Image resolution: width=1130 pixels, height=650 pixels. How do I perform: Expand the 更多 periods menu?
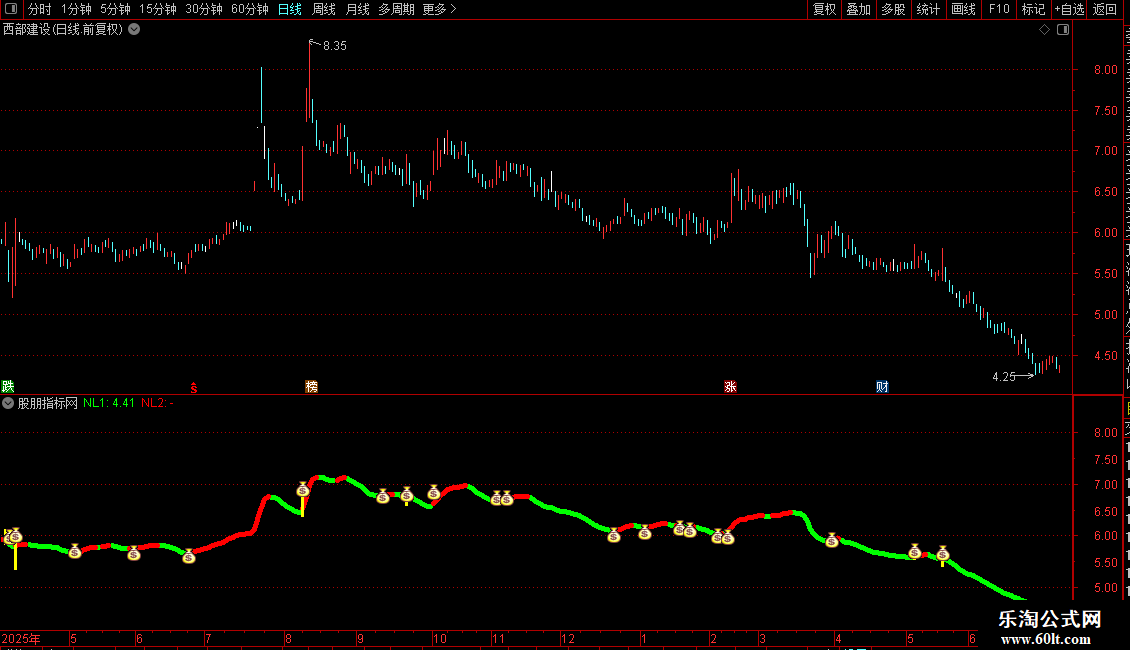tap(439, 9)
